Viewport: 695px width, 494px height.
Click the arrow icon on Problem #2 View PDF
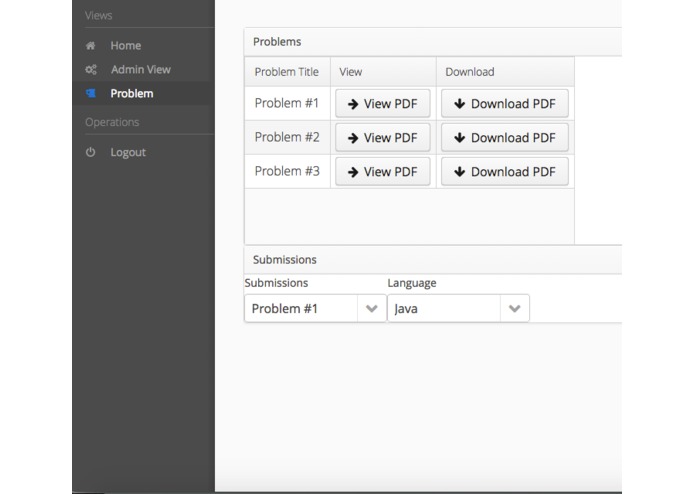353,138
